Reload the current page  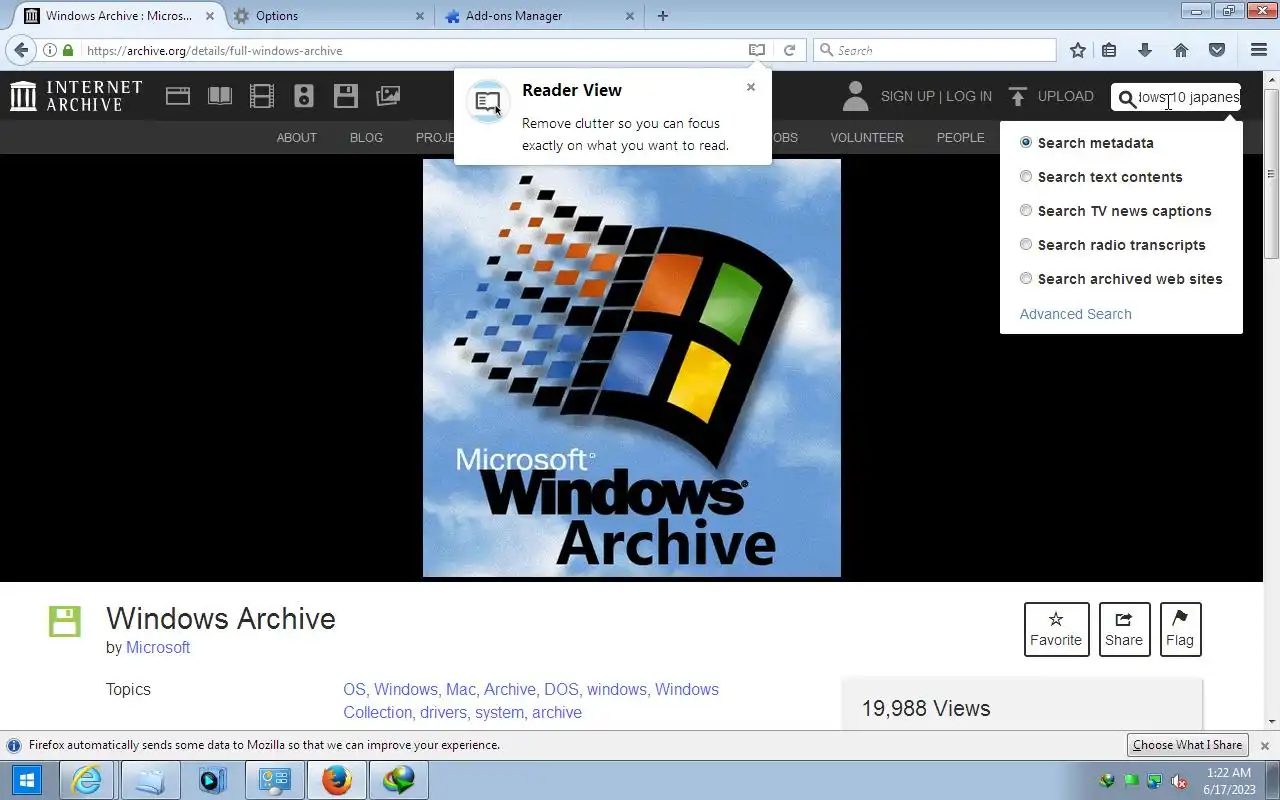[789, 50]
